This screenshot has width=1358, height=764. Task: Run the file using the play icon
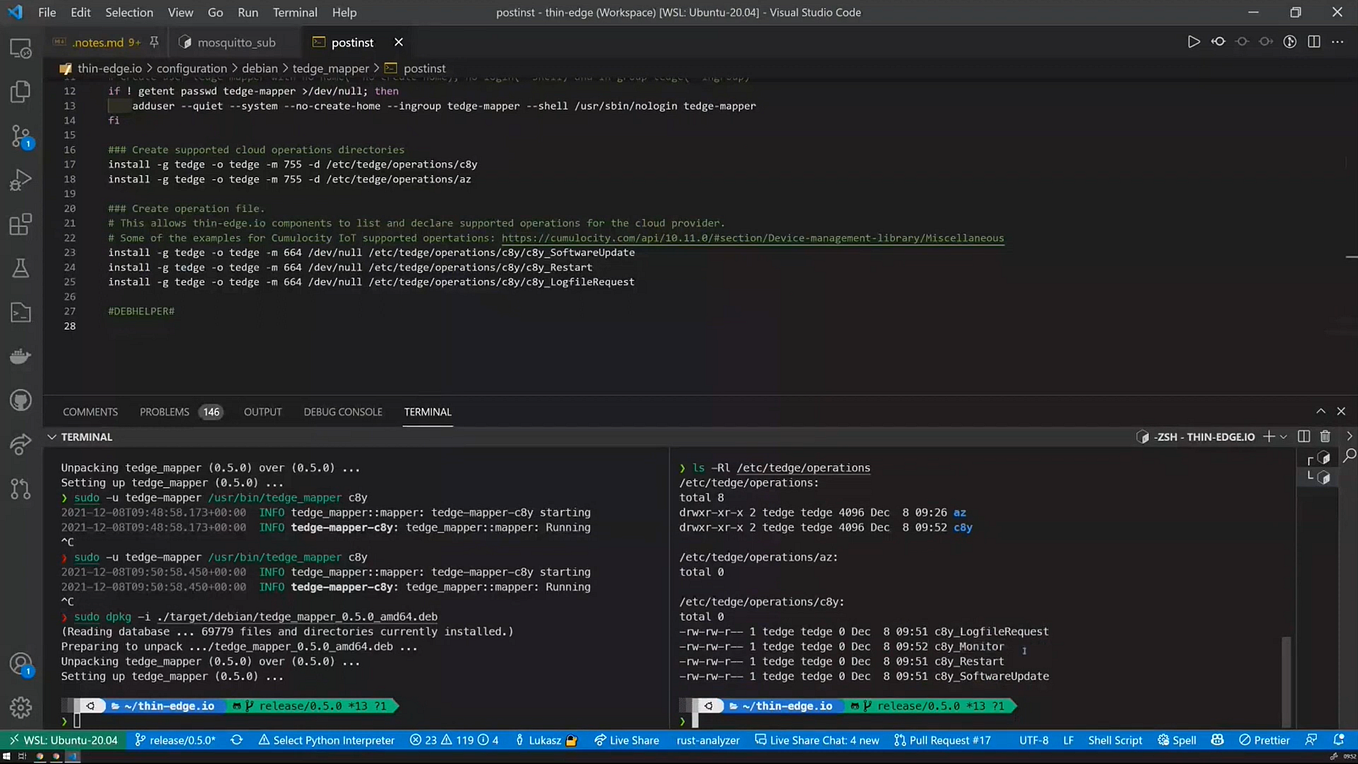pos(1193,42)
